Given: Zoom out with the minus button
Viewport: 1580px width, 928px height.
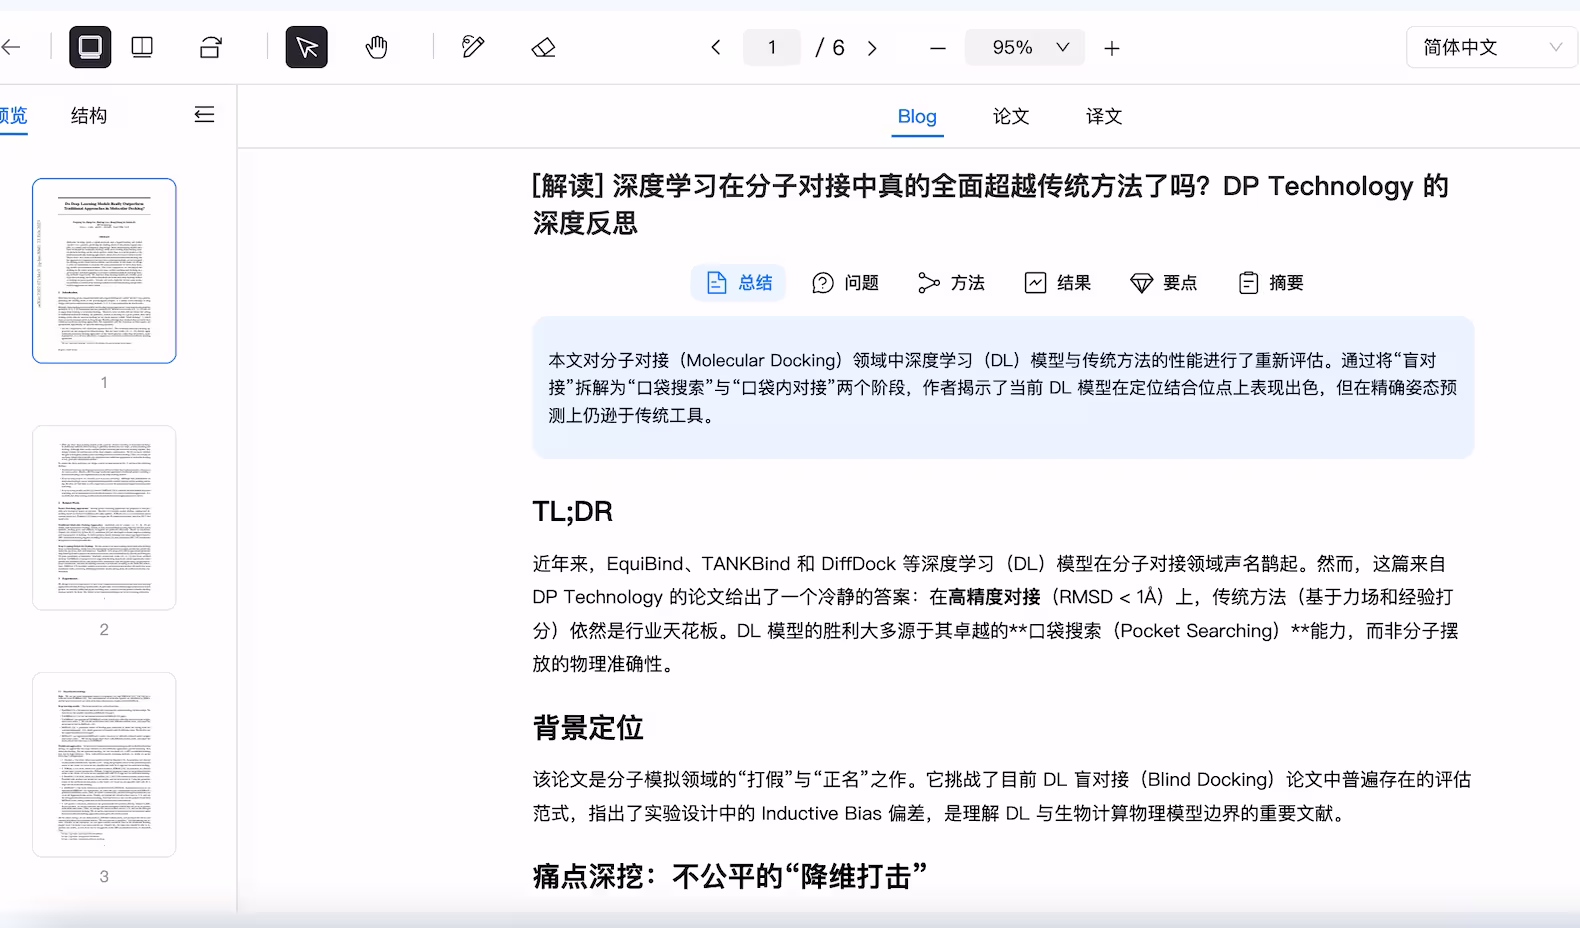Looking at the screenshot, I should pos(937,48).
